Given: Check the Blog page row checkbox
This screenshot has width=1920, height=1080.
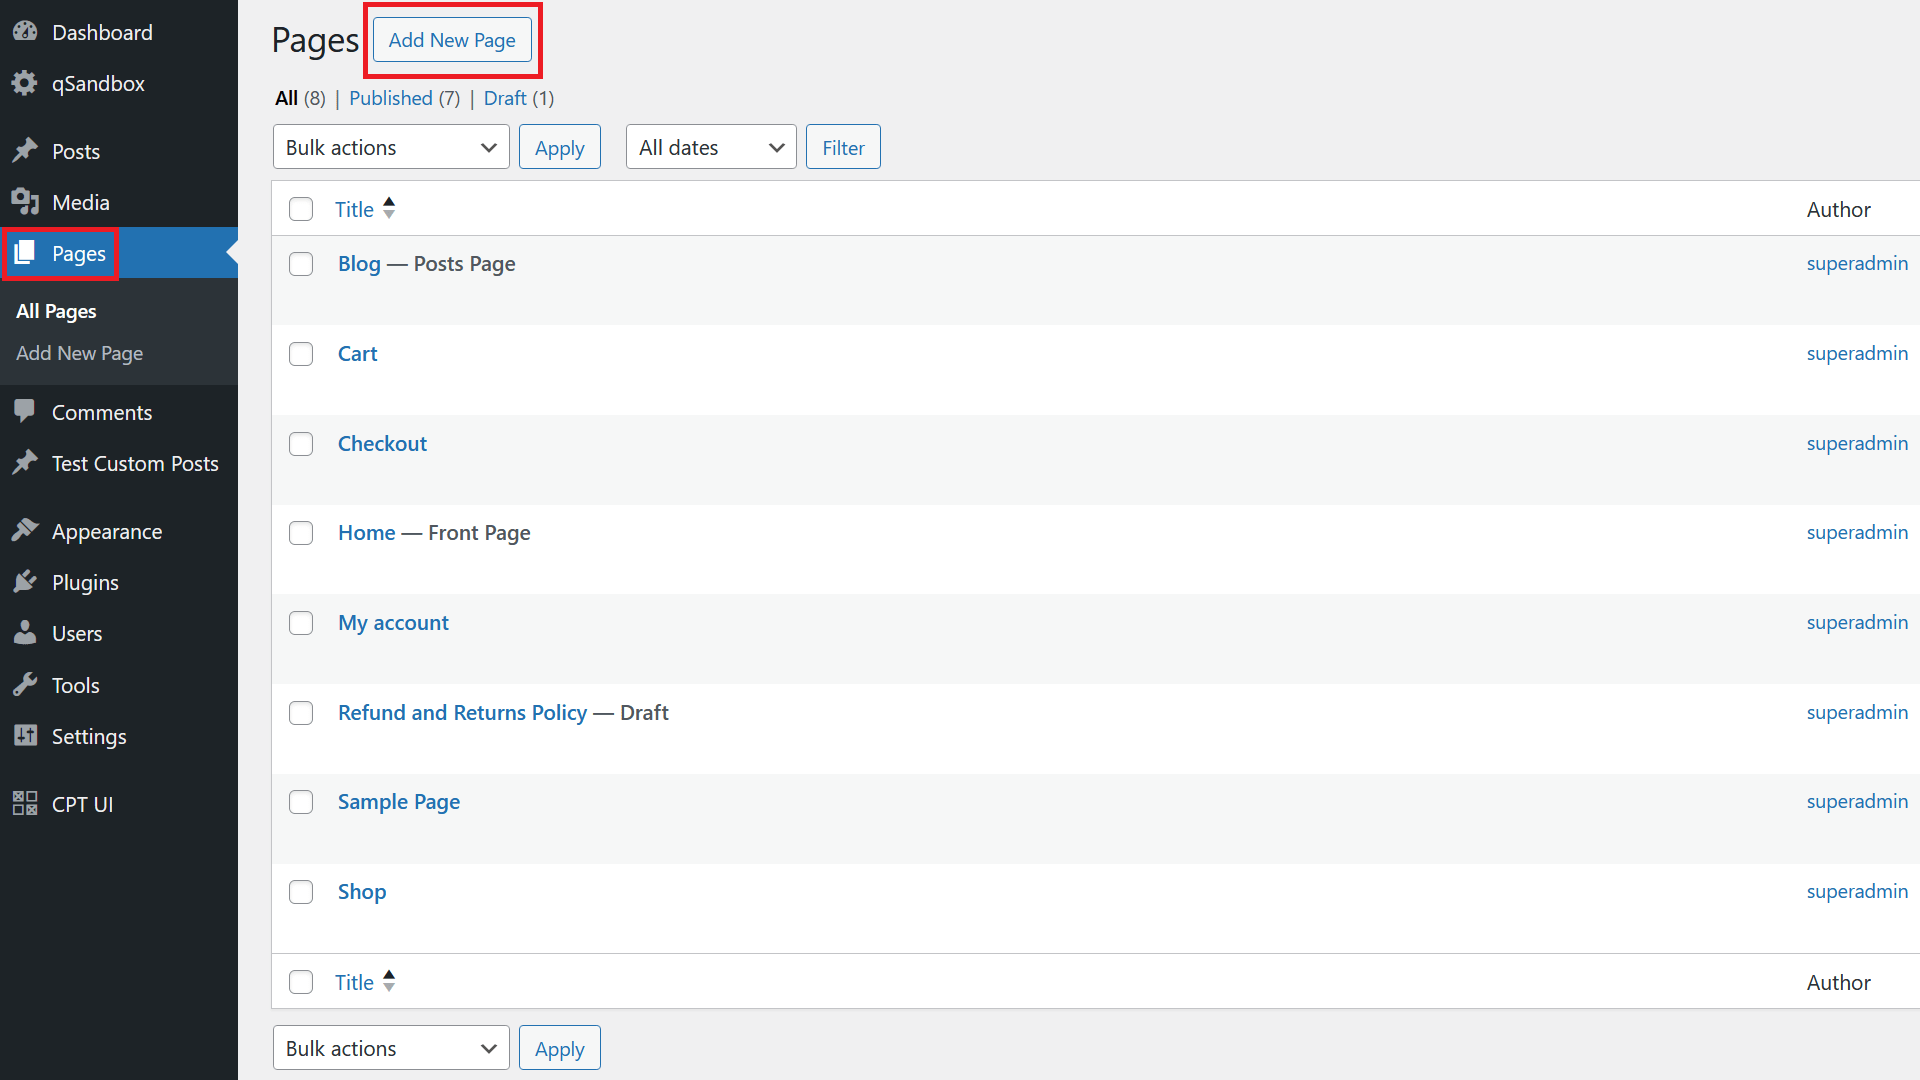Looking at the screenshot, I should tap(301, 264).
